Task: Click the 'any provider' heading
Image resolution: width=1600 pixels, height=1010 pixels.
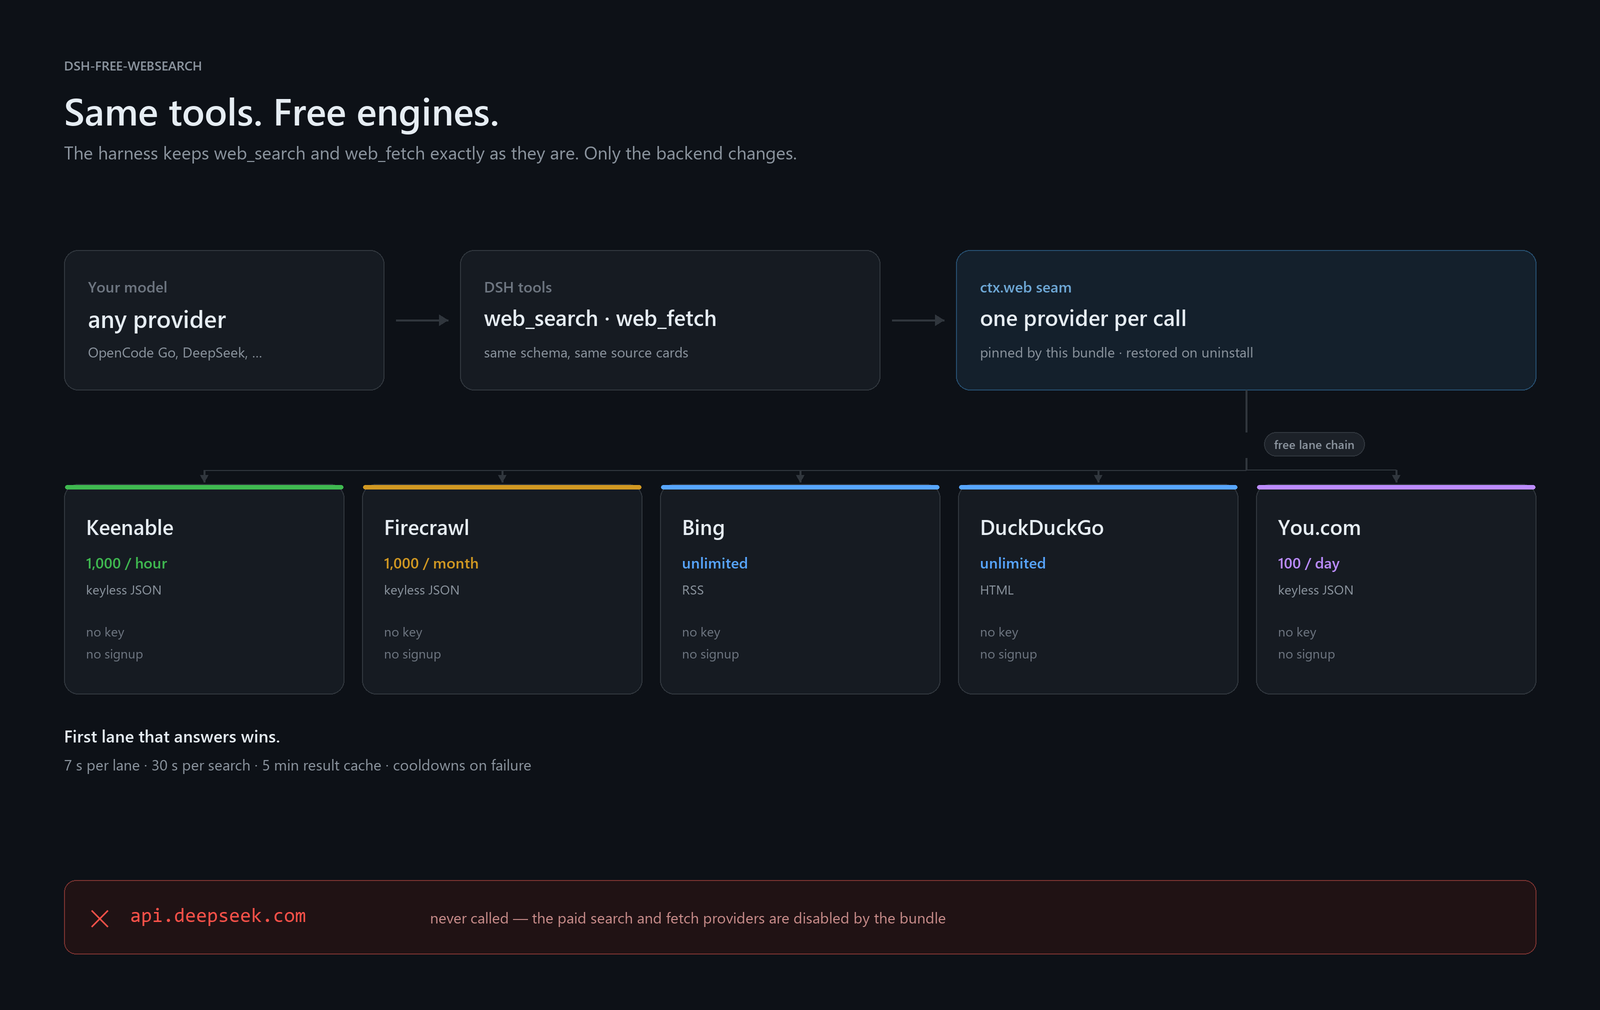Action: tap(157, 320)
